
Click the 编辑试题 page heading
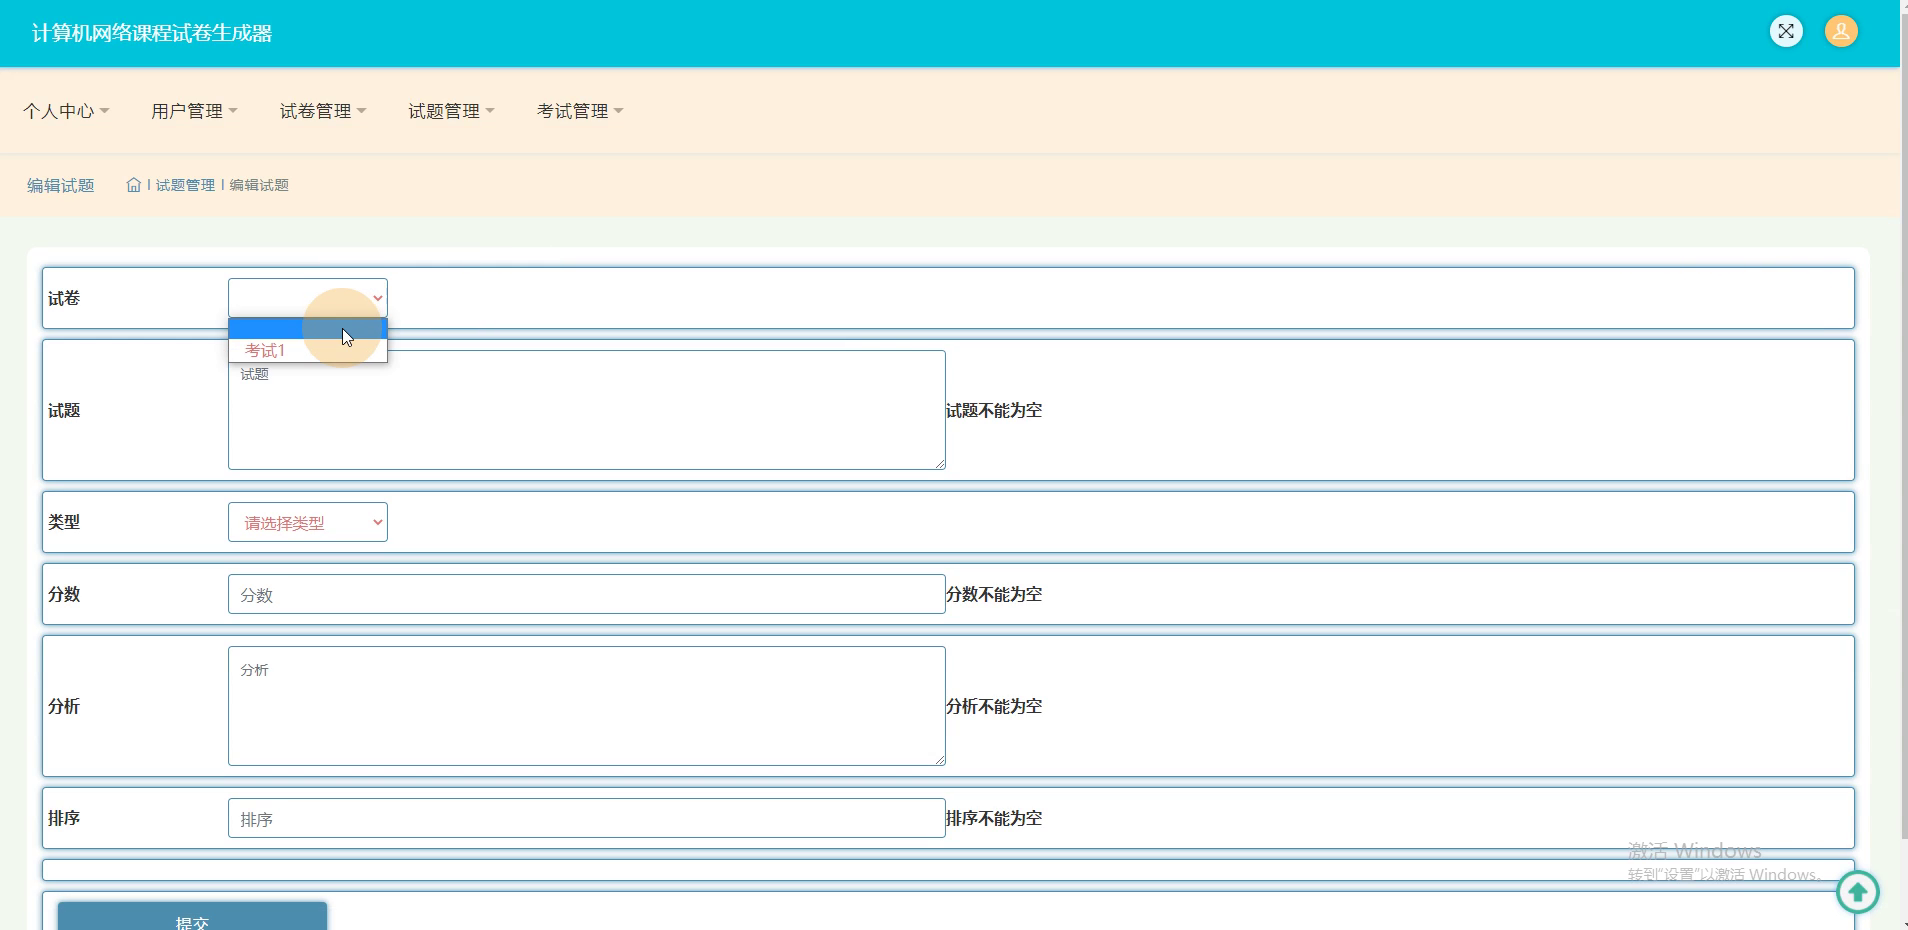tap(60, 185)
